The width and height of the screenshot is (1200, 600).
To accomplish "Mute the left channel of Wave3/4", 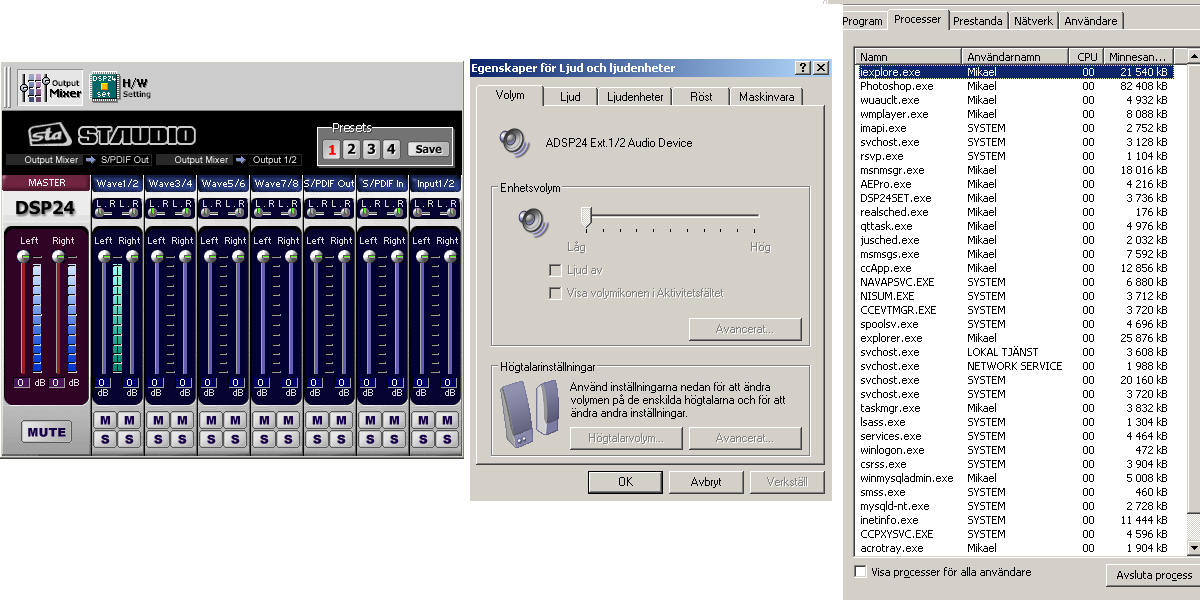I will [x=157, y=420].
